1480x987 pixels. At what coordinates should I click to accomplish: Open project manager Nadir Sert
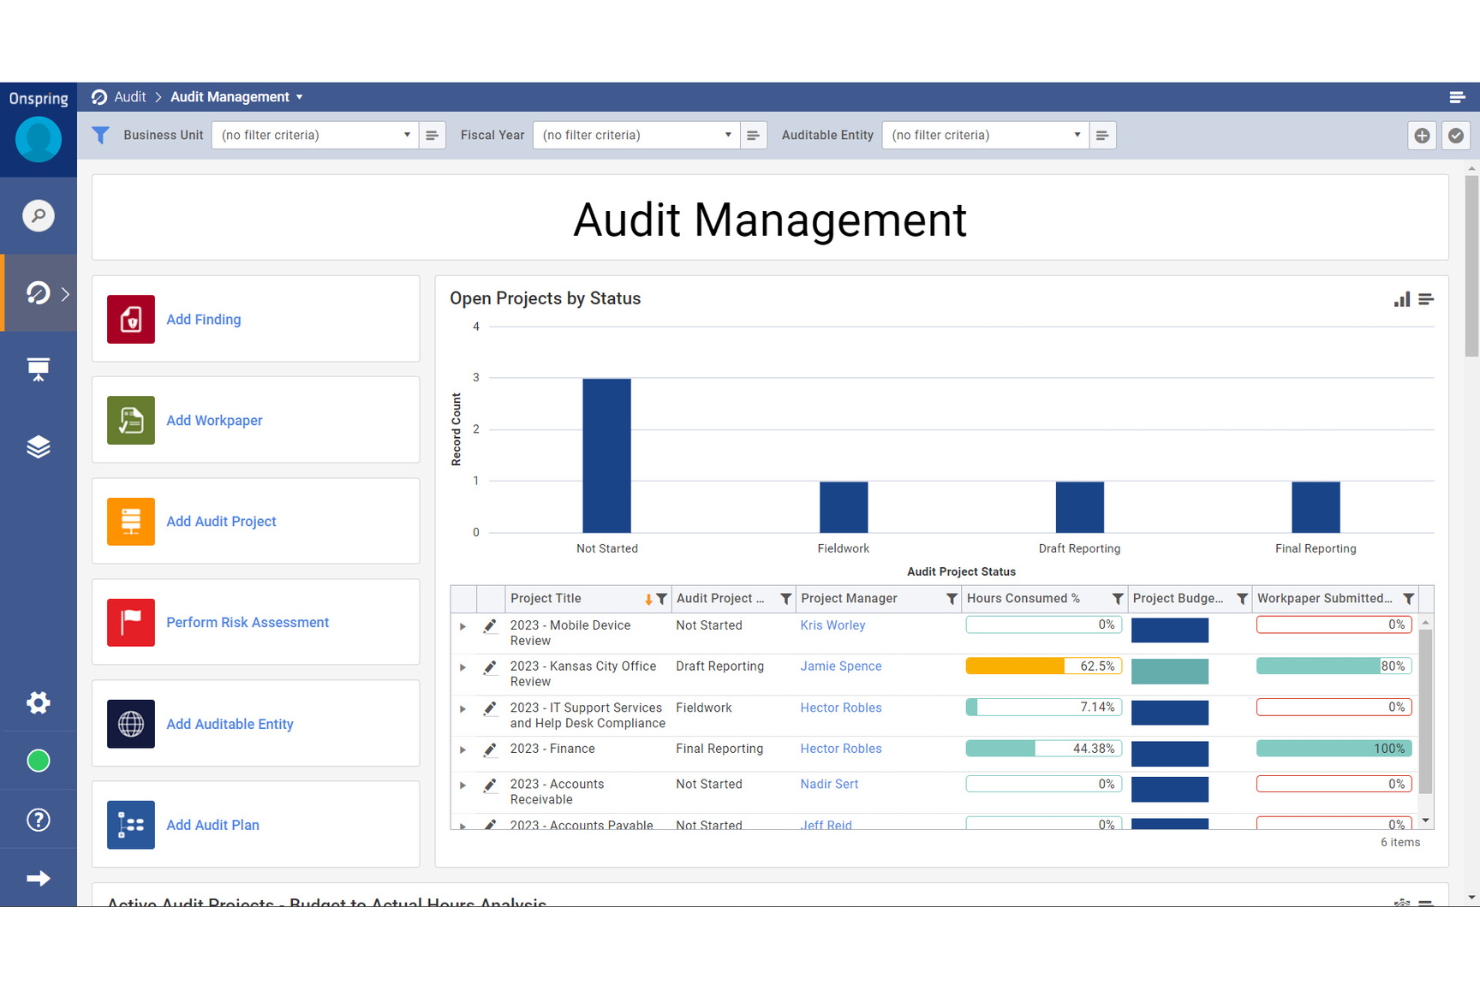pos(829,785)
